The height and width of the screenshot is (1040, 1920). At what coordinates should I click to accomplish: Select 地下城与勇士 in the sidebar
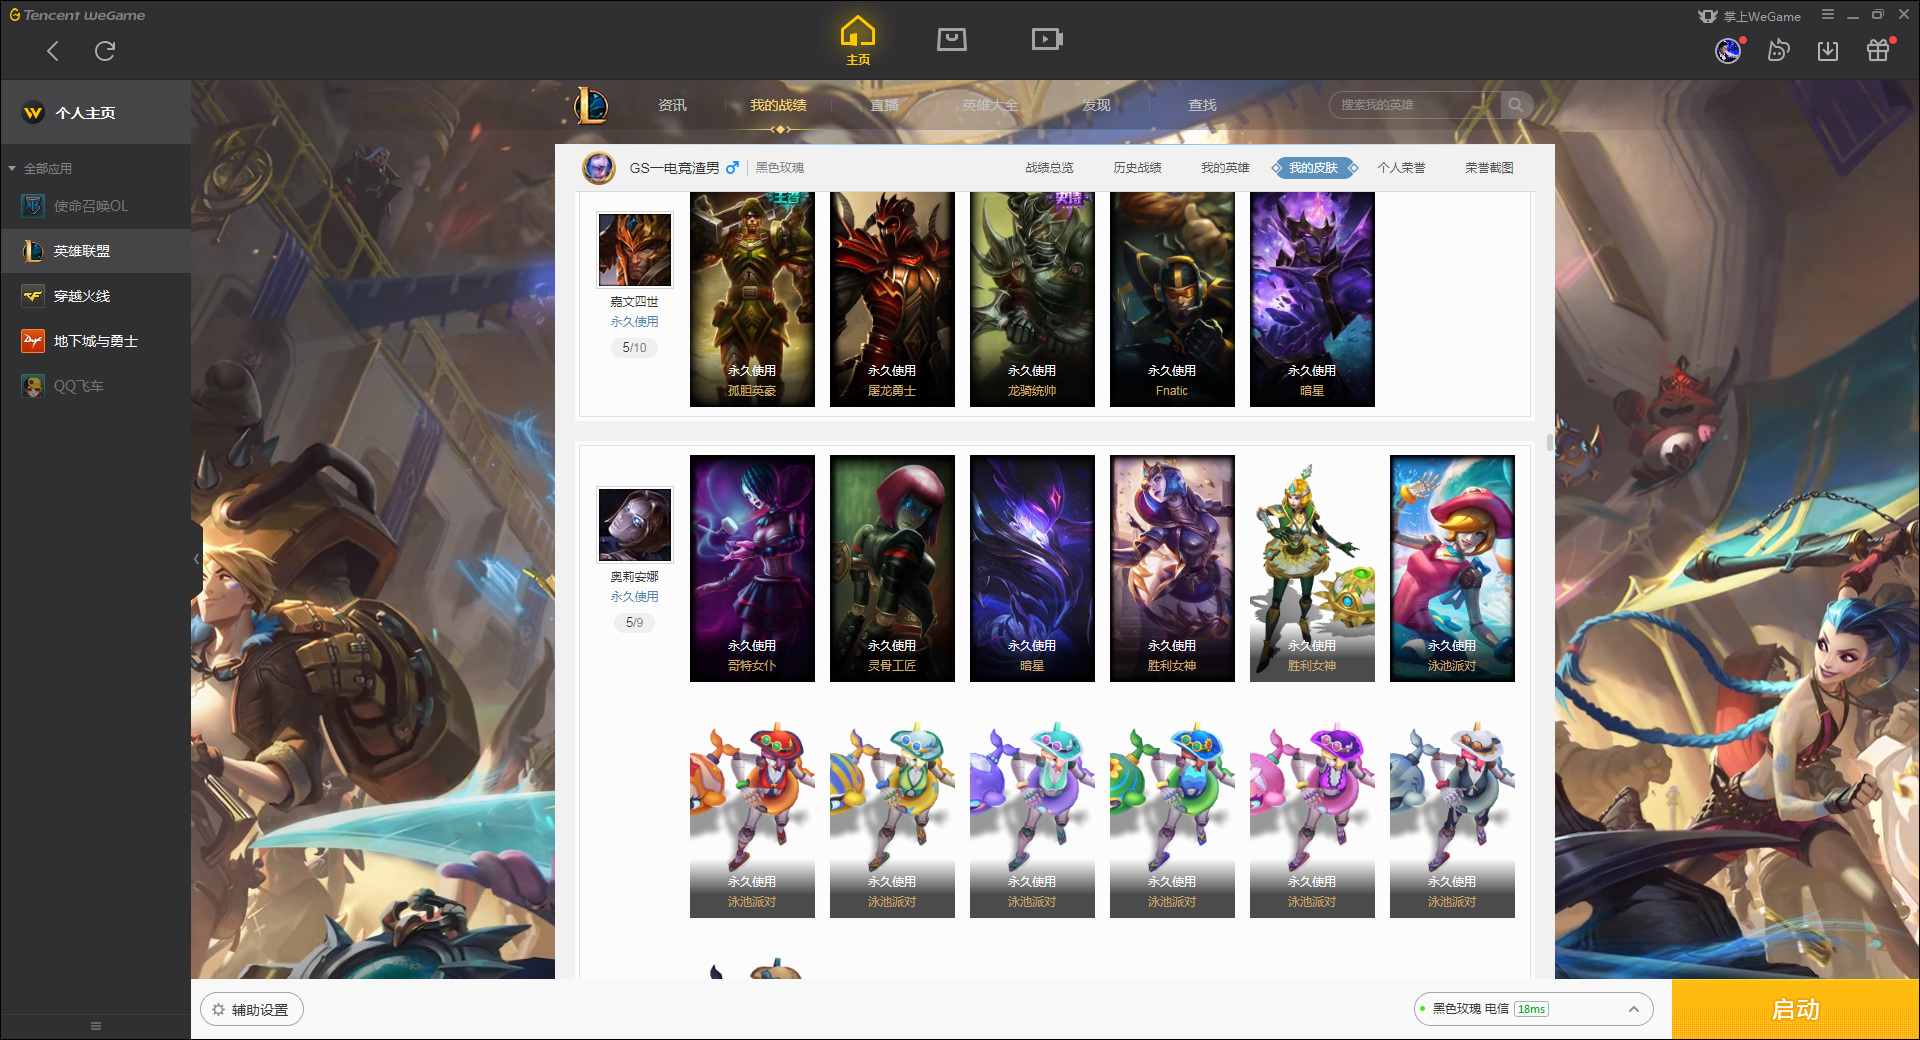click(96, 341)
